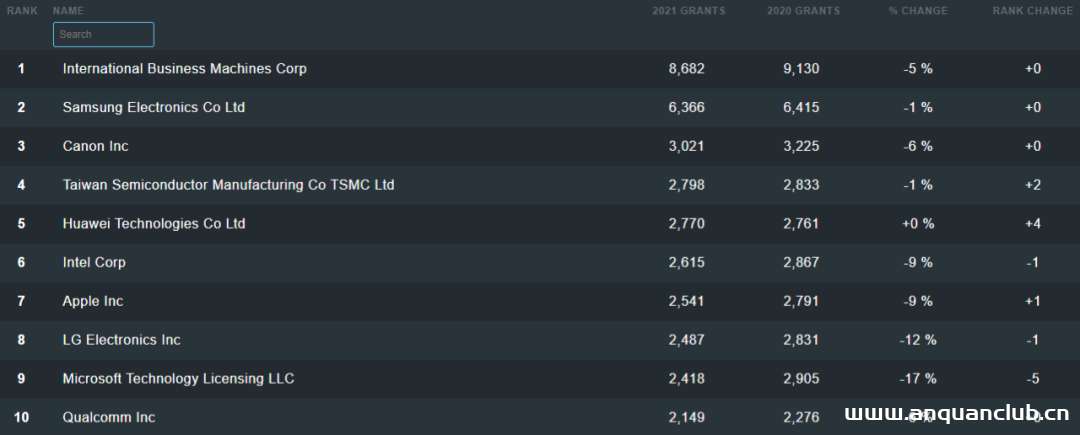The height and width of the screenshot is (435, 1080).
Task: Open the Intel Corp row
Action: click(94, 262)
